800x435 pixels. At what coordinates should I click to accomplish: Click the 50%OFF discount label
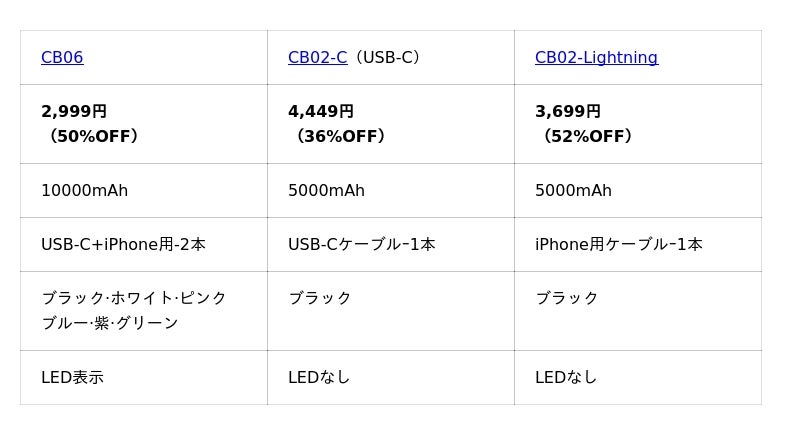(x=90, y=137)
